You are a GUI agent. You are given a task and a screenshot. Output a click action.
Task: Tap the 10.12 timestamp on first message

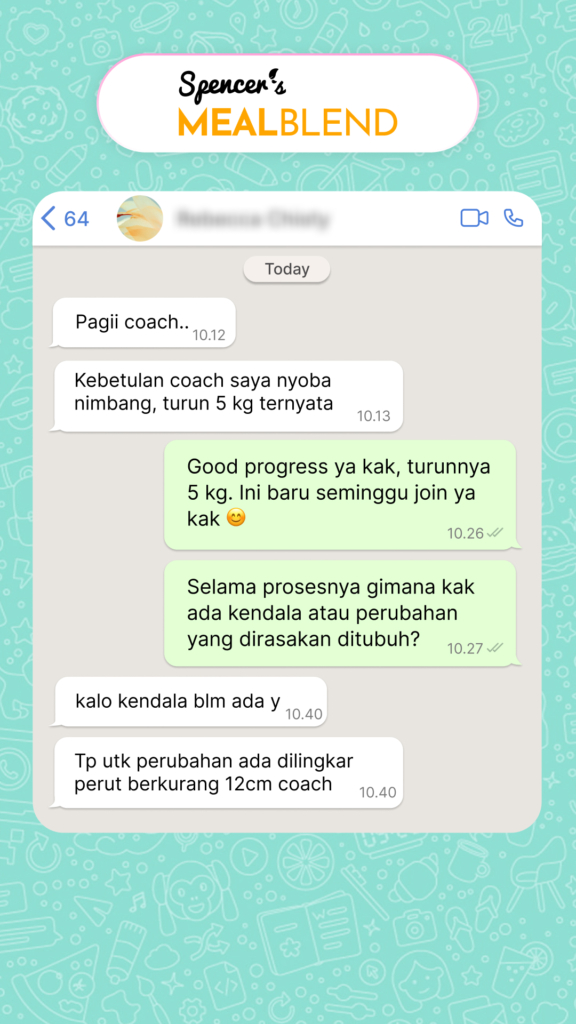[208, 335]
